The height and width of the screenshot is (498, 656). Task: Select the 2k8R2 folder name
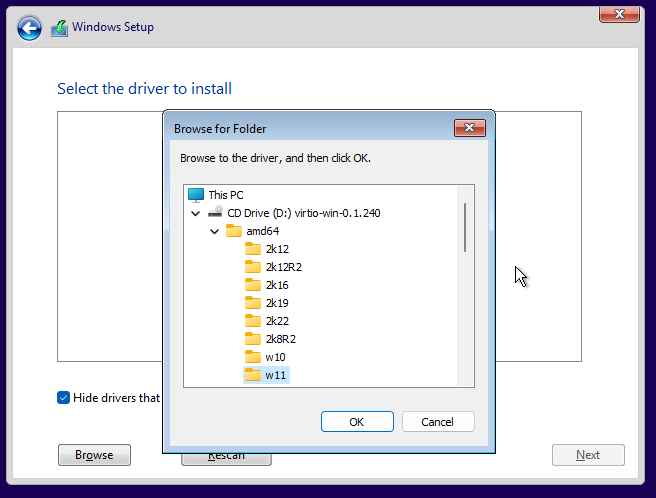(281, 339)
